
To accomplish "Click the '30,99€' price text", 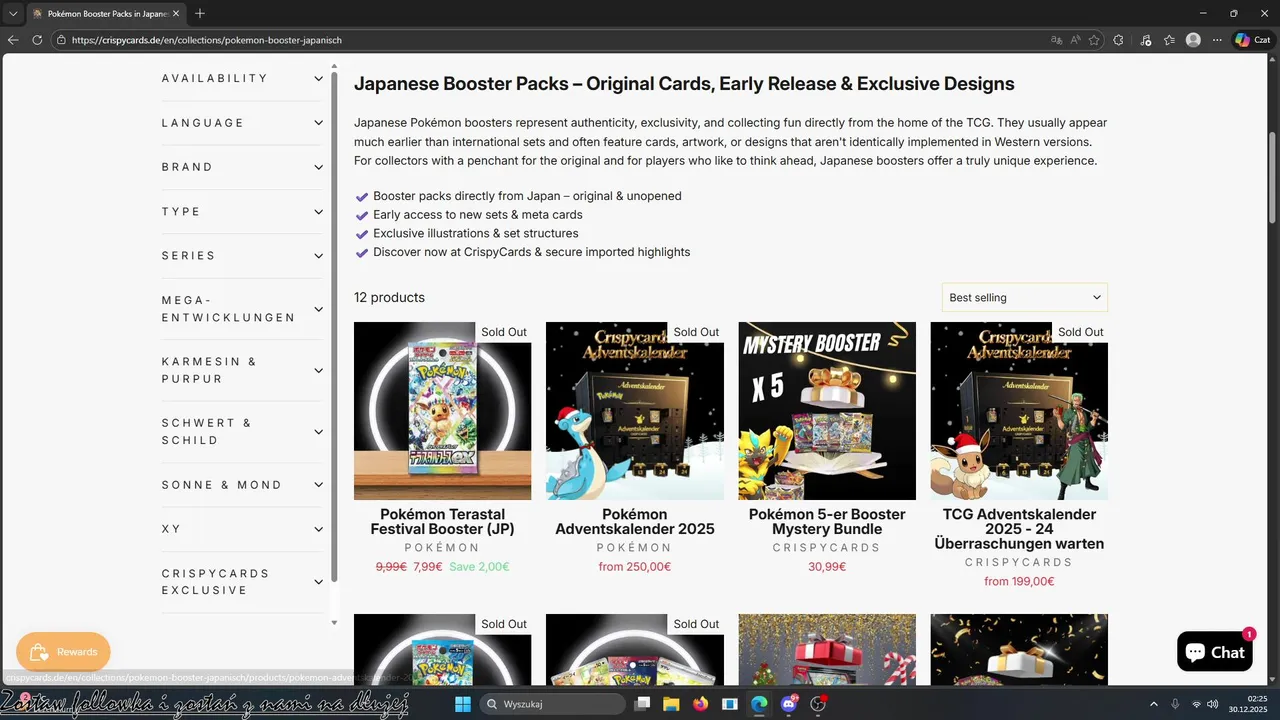I will [x=827, y=566].
